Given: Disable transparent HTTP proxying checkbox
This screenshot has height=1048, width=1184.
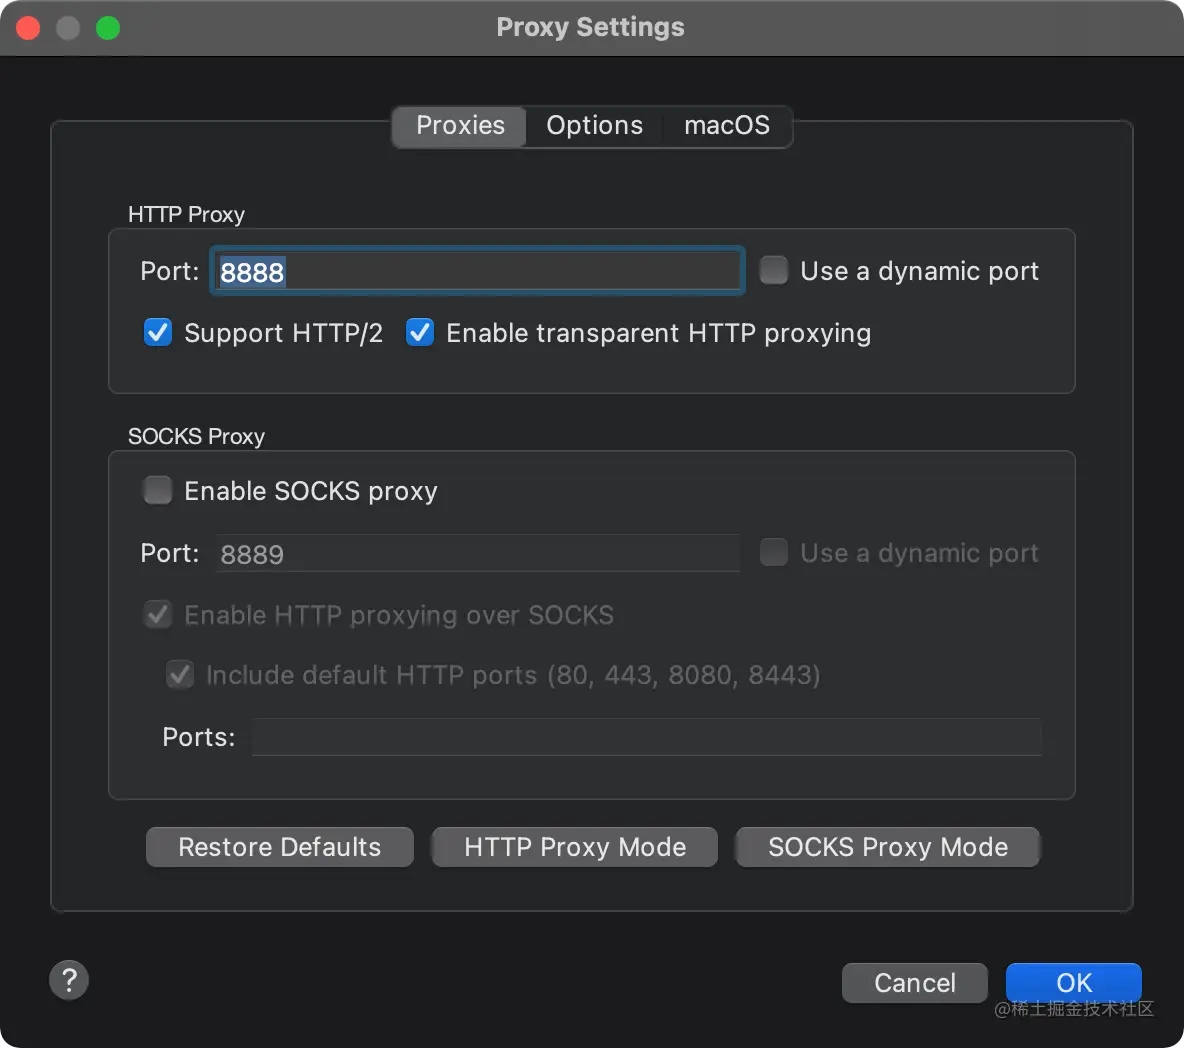Looking at the screenshot, I should [420, 332].
